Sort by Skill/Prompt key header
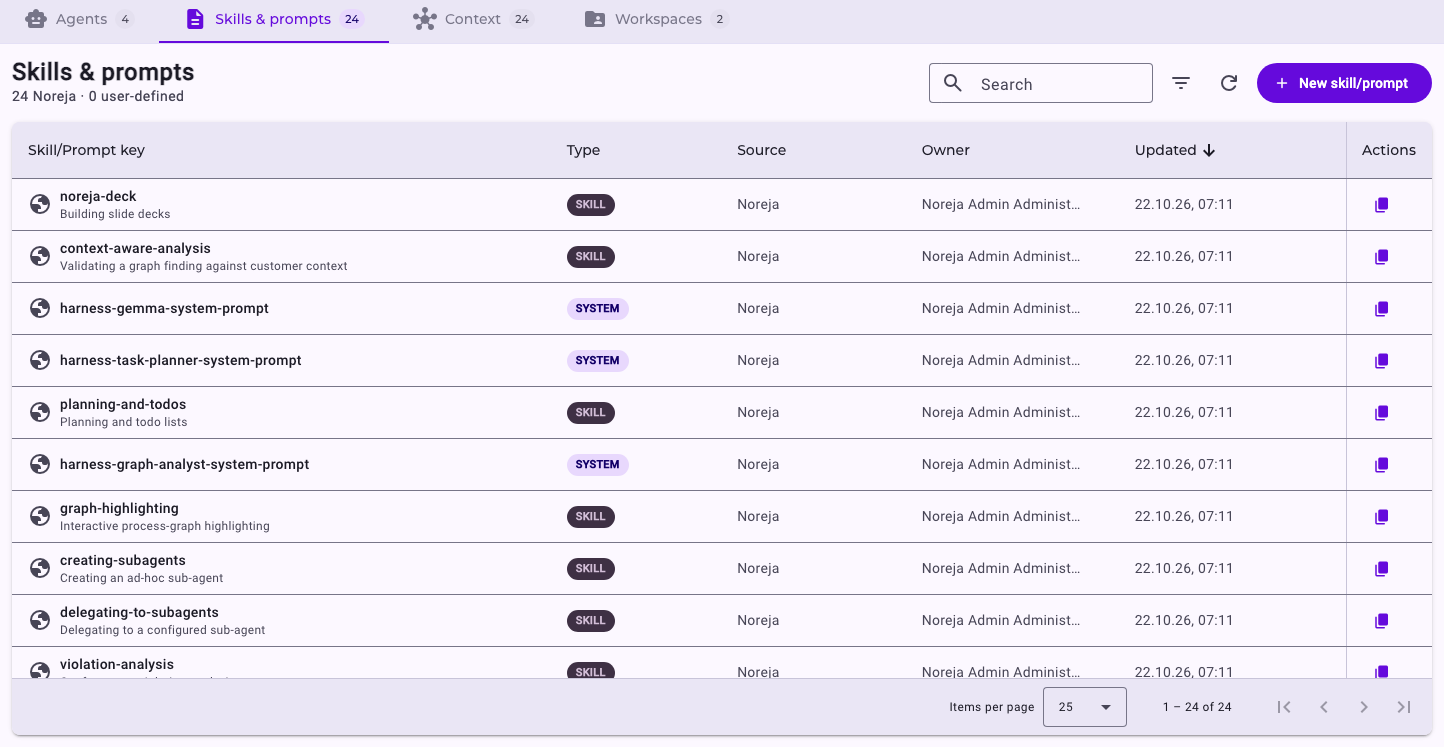Image resolution: width=1444 pixels, height=747 pixels. click(86, 150)
